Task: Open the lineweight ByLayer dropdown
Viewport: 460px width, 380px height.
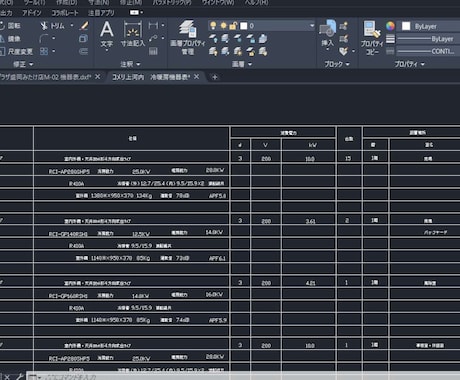Action: pos(429,39)
